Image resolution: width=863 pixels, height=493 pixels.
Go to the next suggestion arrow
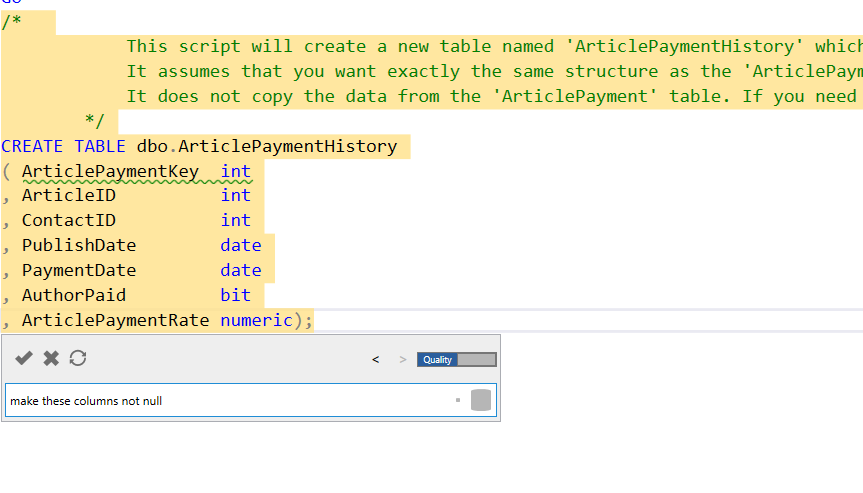click(x=403, y=360)
